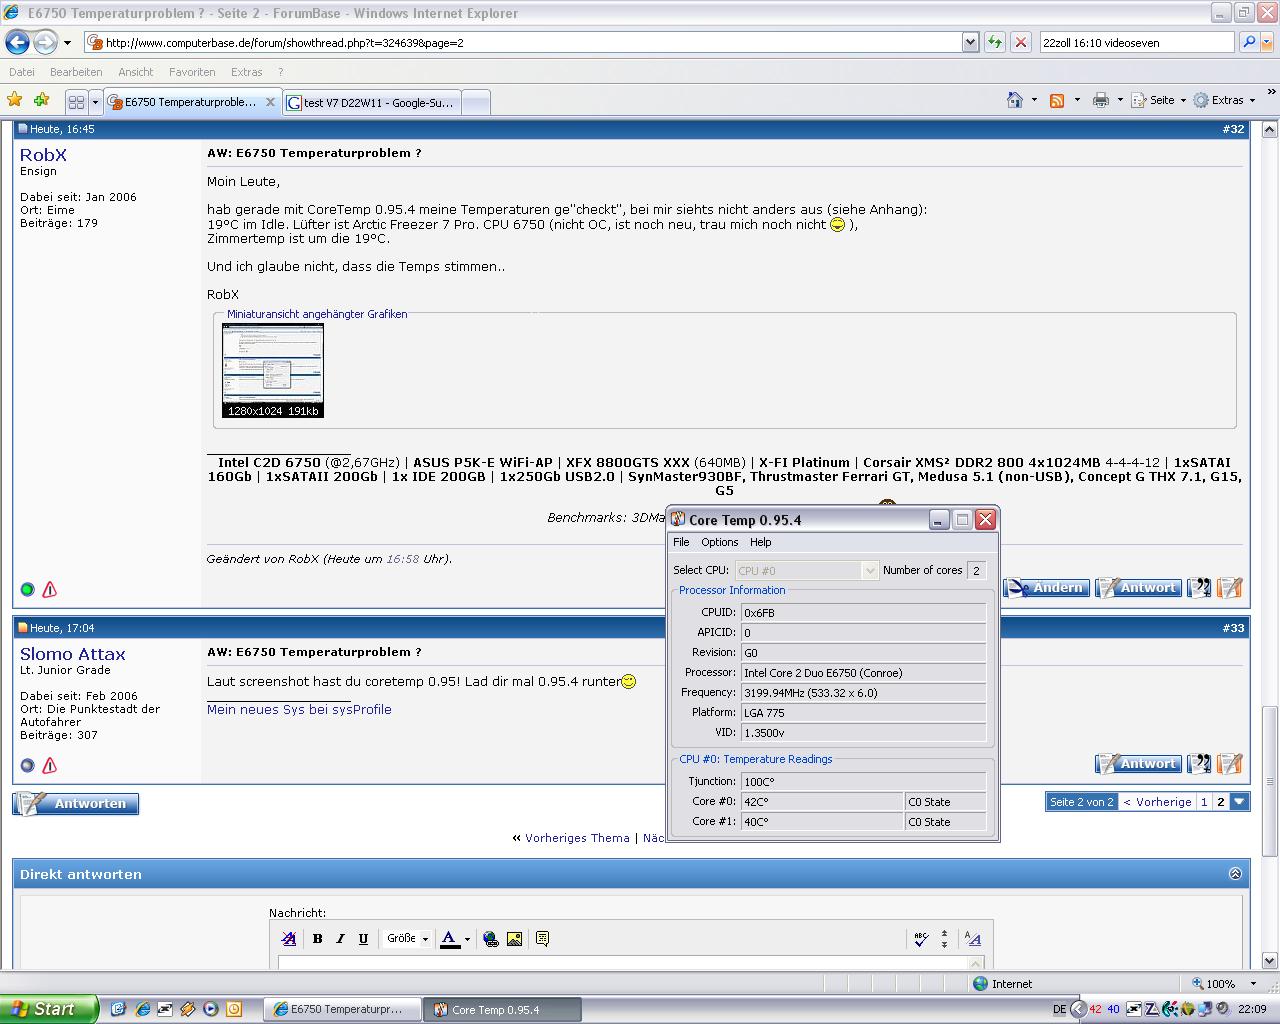Click the Ändern button on post #32
This screenshot has width=1280, height=1024.
[1046, 588]
